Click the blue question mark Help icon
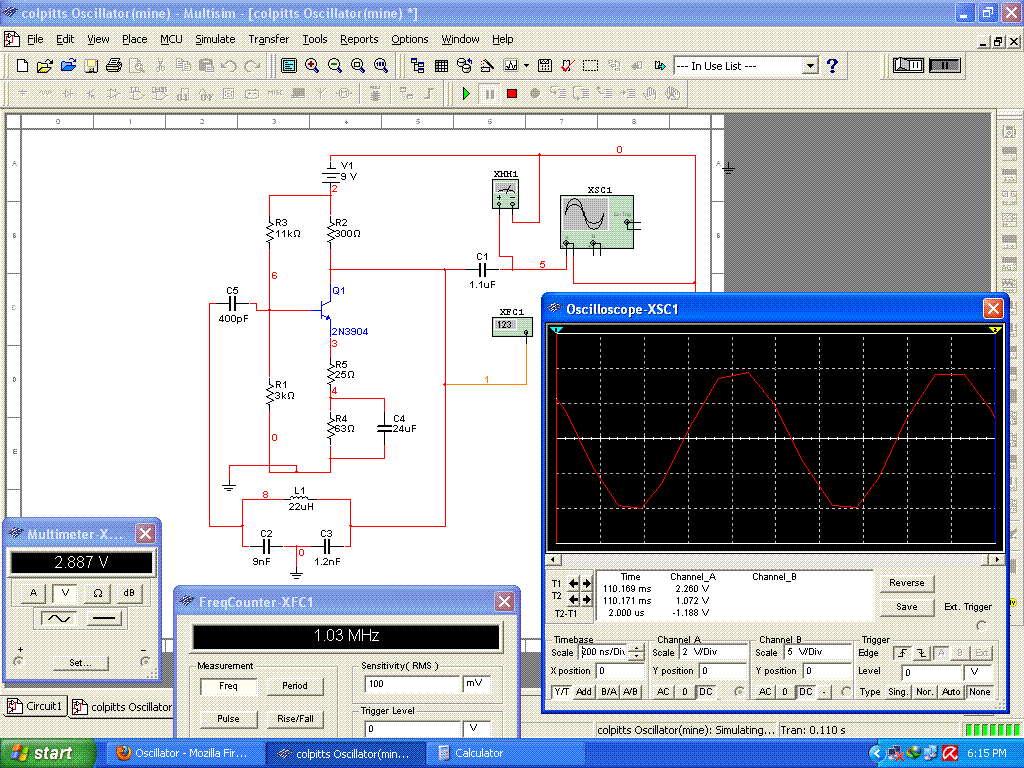This screenshot has height=768, width=1024. point(831,65)
